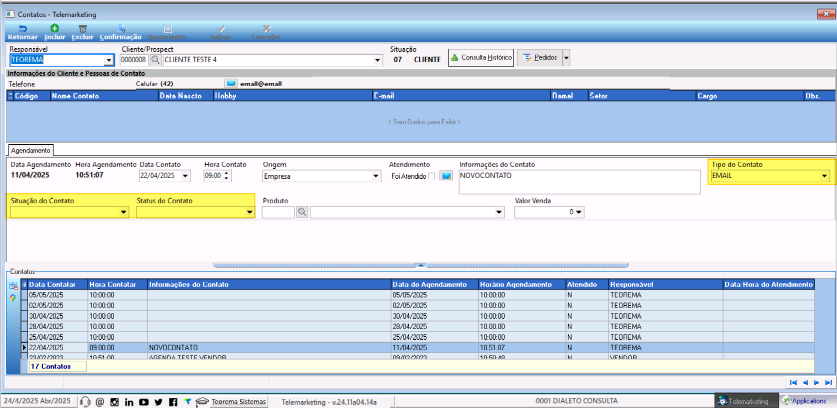
Task: Click the grid options icon left of Código header
Action: 11,96
